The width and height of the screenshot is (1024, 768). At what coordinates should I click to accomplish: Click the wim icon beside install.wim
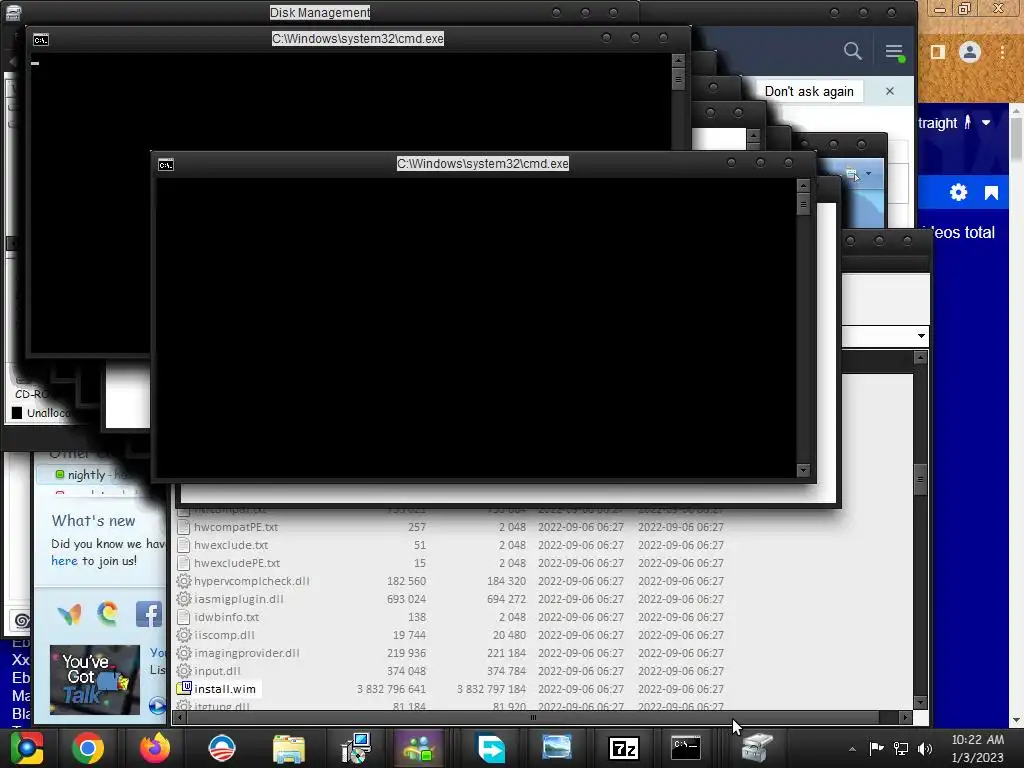pos(184,688)
